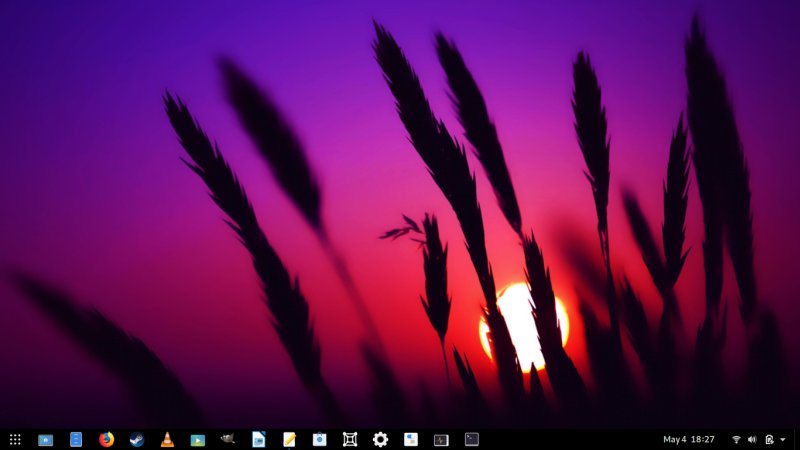
Task: Start VLC media player
Action: click(167, 439)
